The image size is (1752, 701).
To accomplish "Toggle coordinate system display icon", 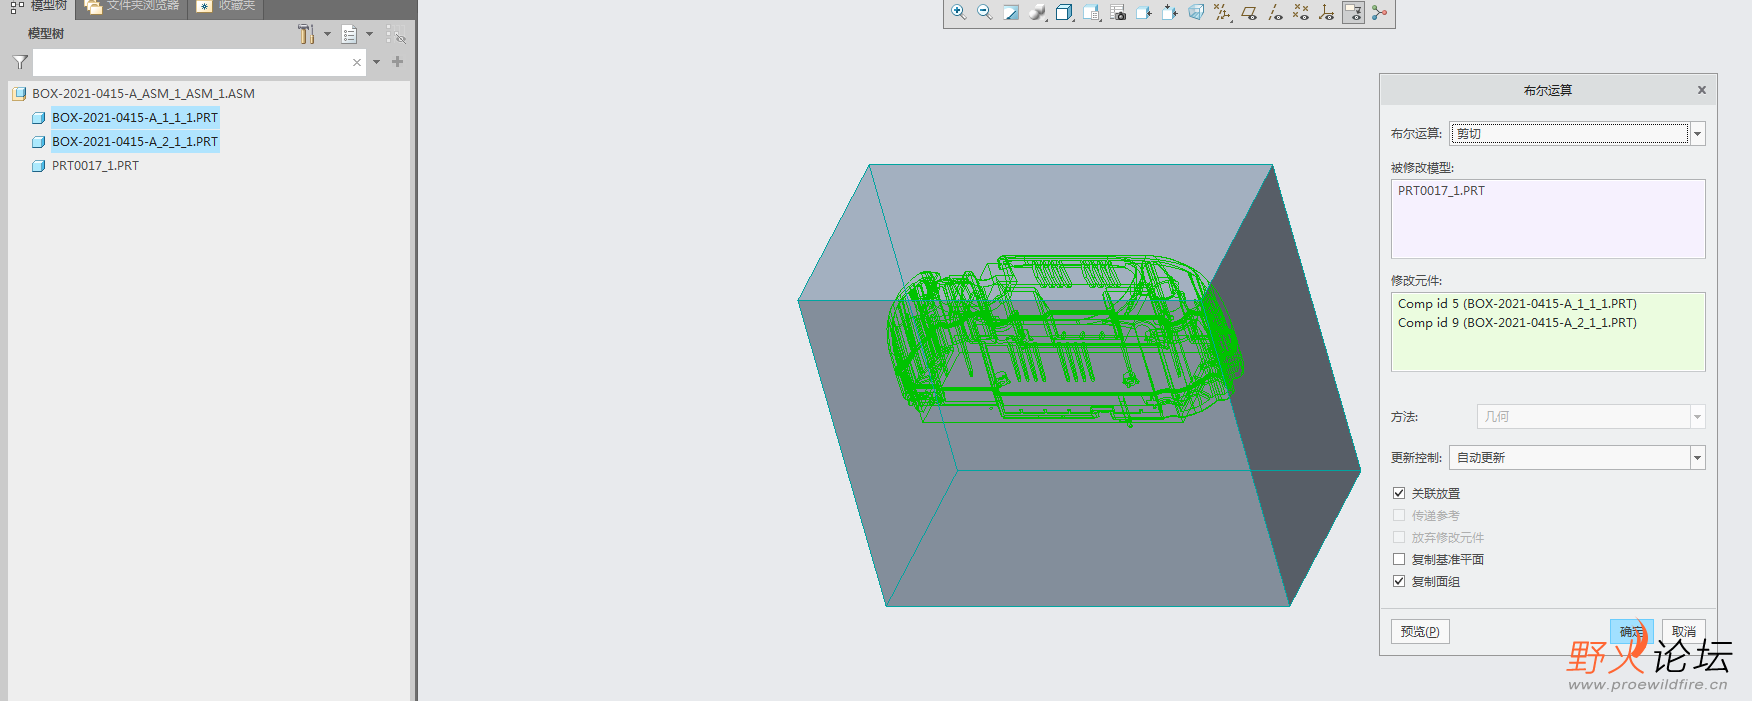I will click(x=1326, y=12).
